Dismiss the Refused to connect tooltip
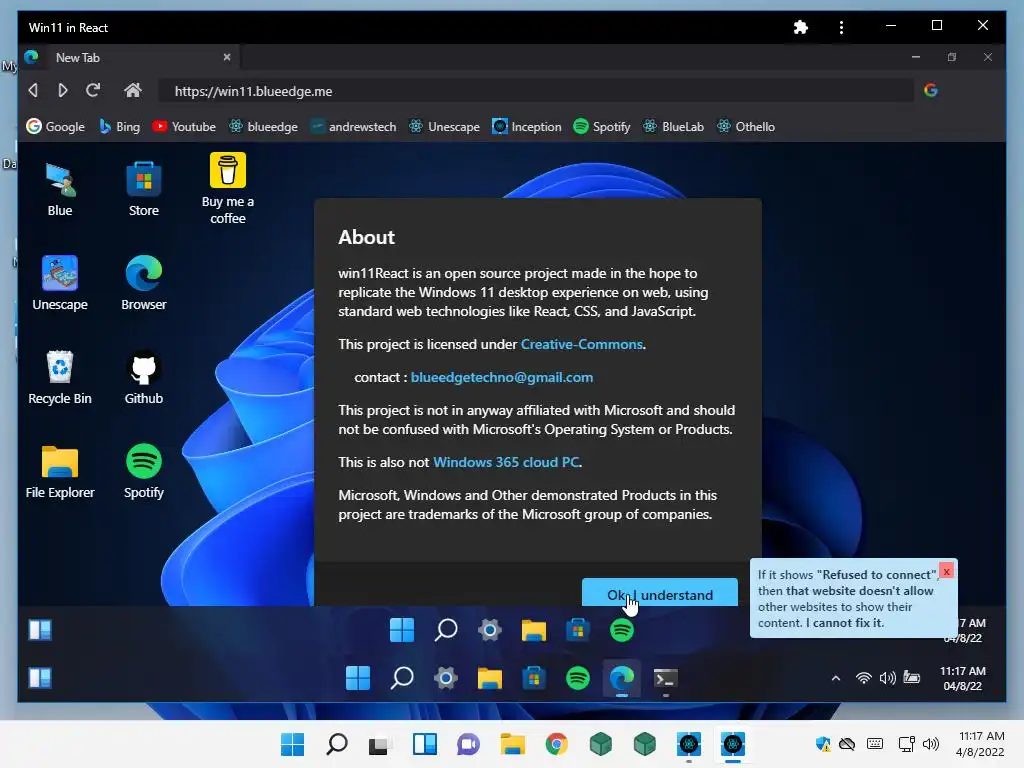 pyautogui.click(x=946, y=571)
